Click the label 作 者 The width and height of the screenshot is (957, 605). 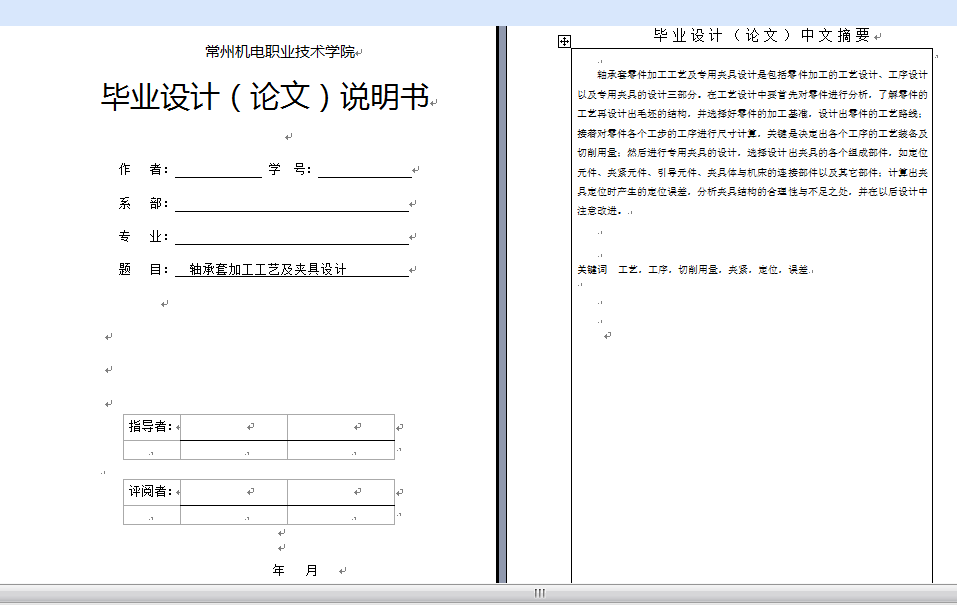(x=143, y=169)
